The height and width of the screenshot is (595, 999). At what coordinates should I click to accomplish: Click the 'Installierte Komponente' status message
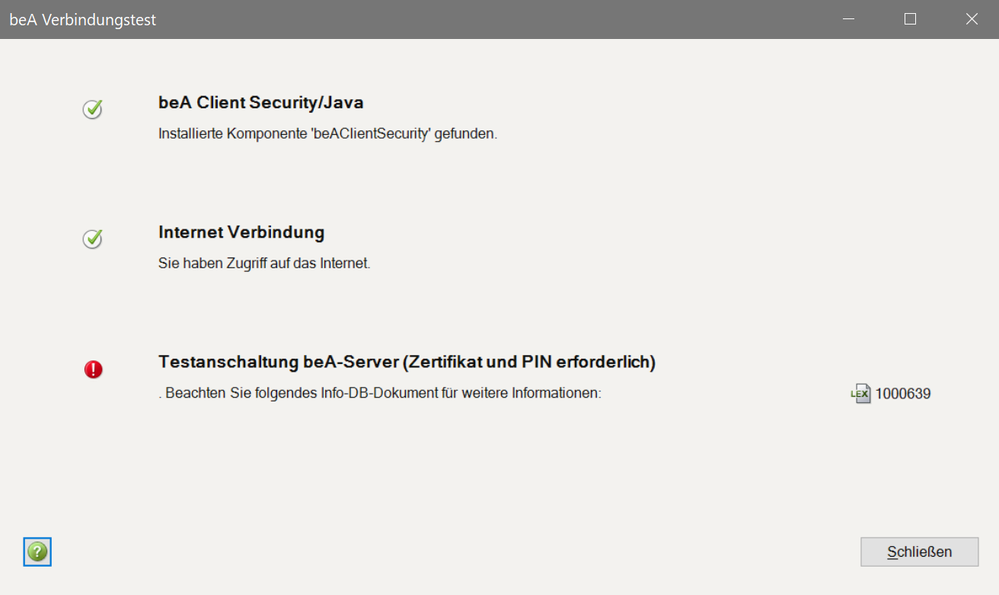327,133
